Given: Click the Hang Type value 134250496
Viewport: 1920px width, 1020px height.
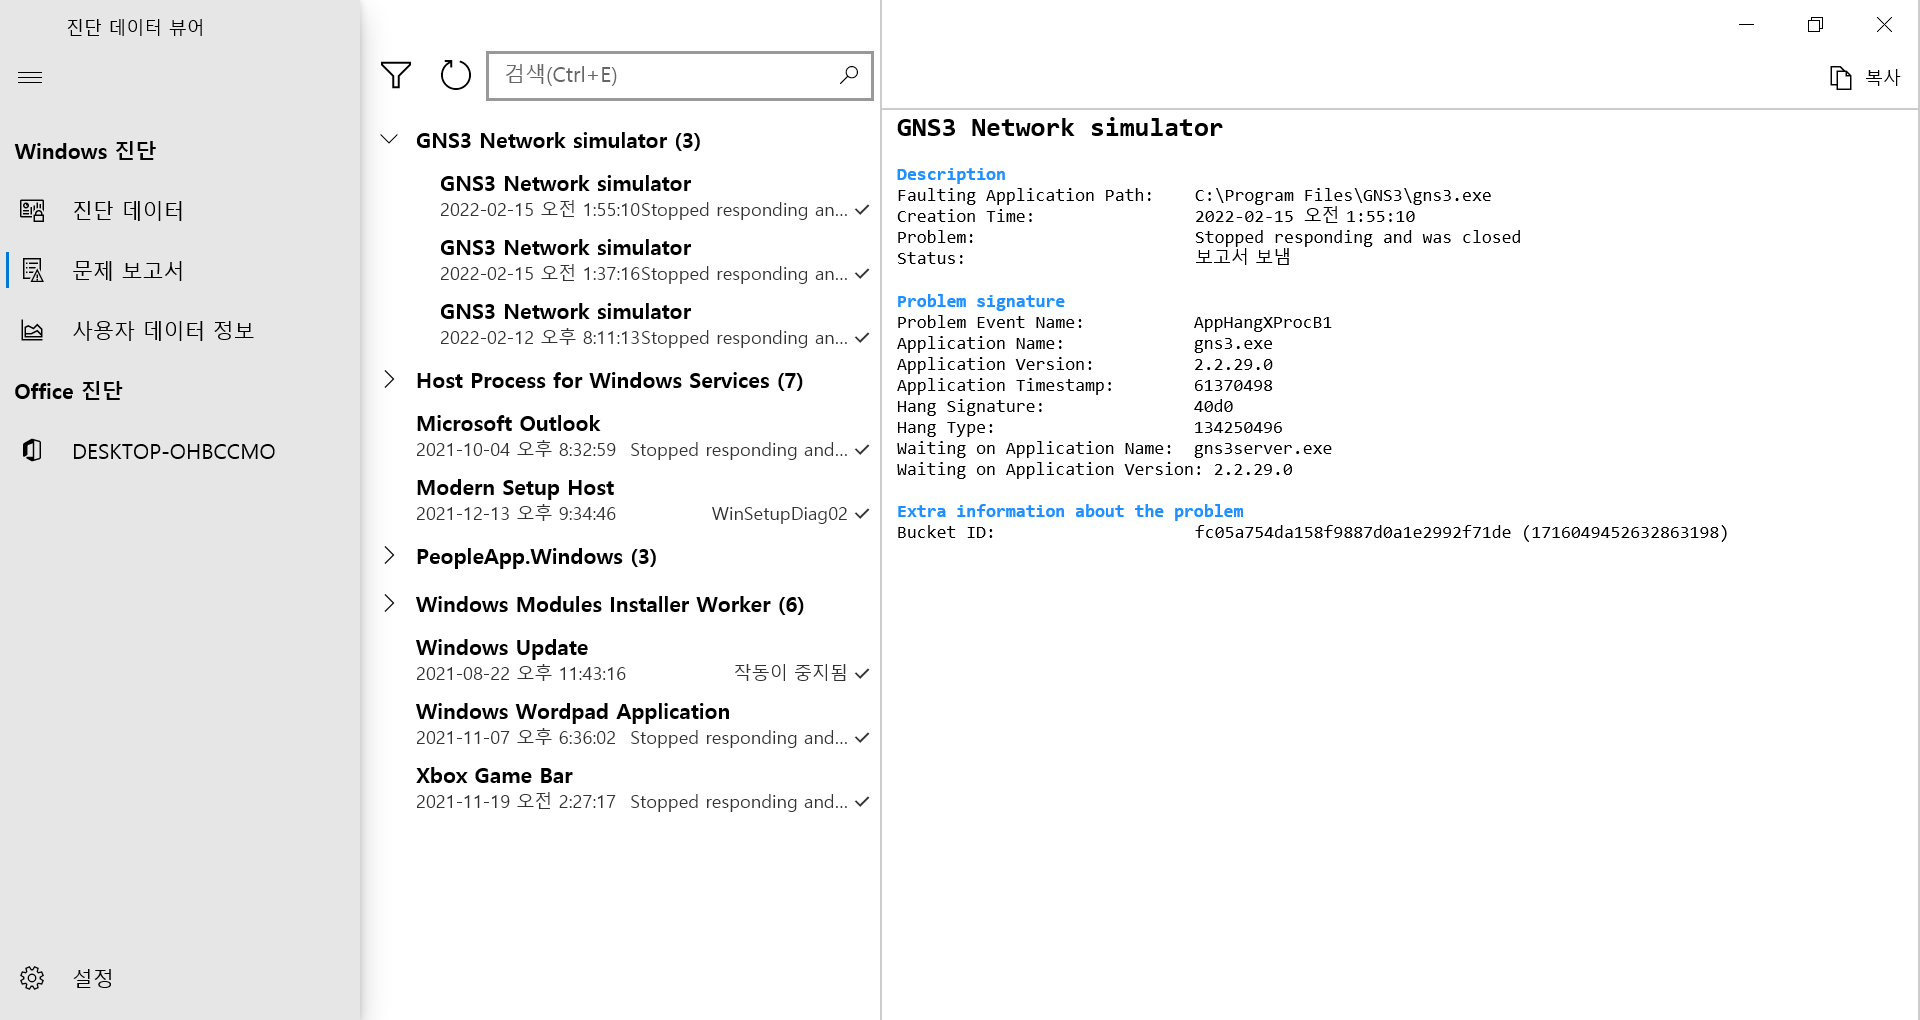Looking at the screenshot, I should [x=1238, y=427].
